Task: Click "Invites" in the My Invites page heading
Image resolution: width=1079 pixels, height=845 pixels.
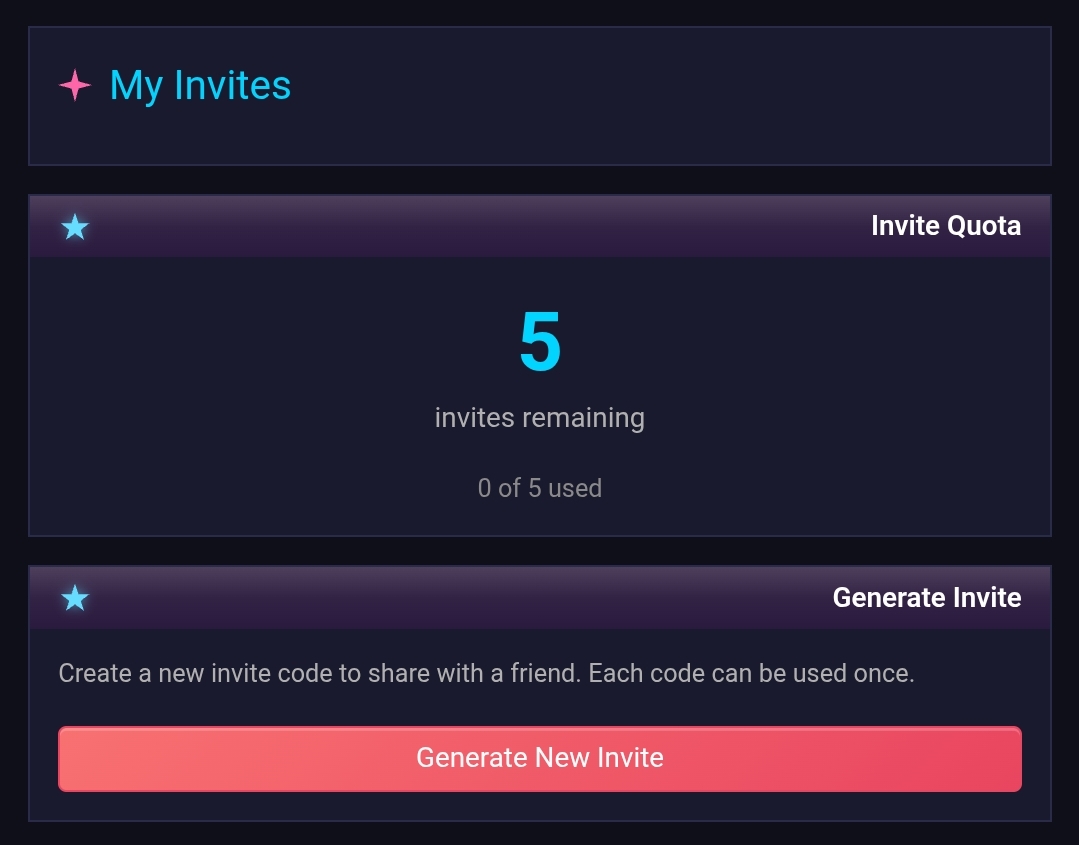Action: [232, 86]
